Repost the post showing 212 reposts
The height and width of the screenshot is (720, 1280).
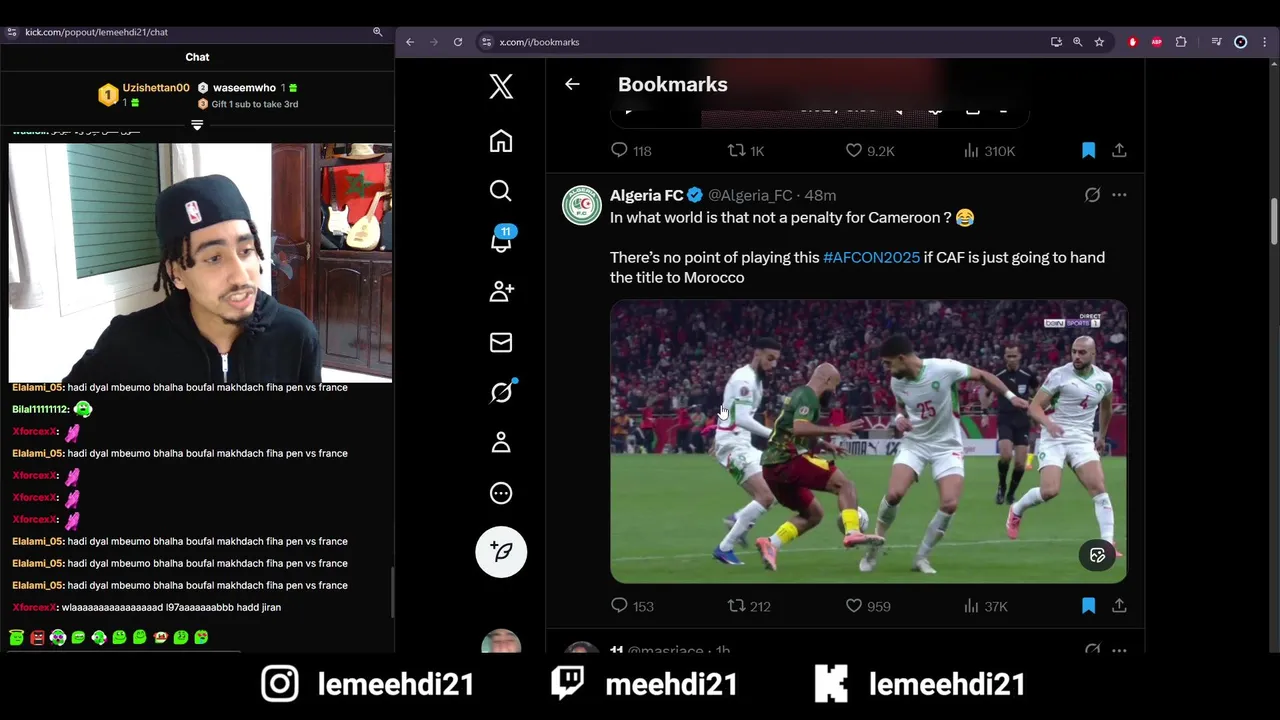pos(748,606)
